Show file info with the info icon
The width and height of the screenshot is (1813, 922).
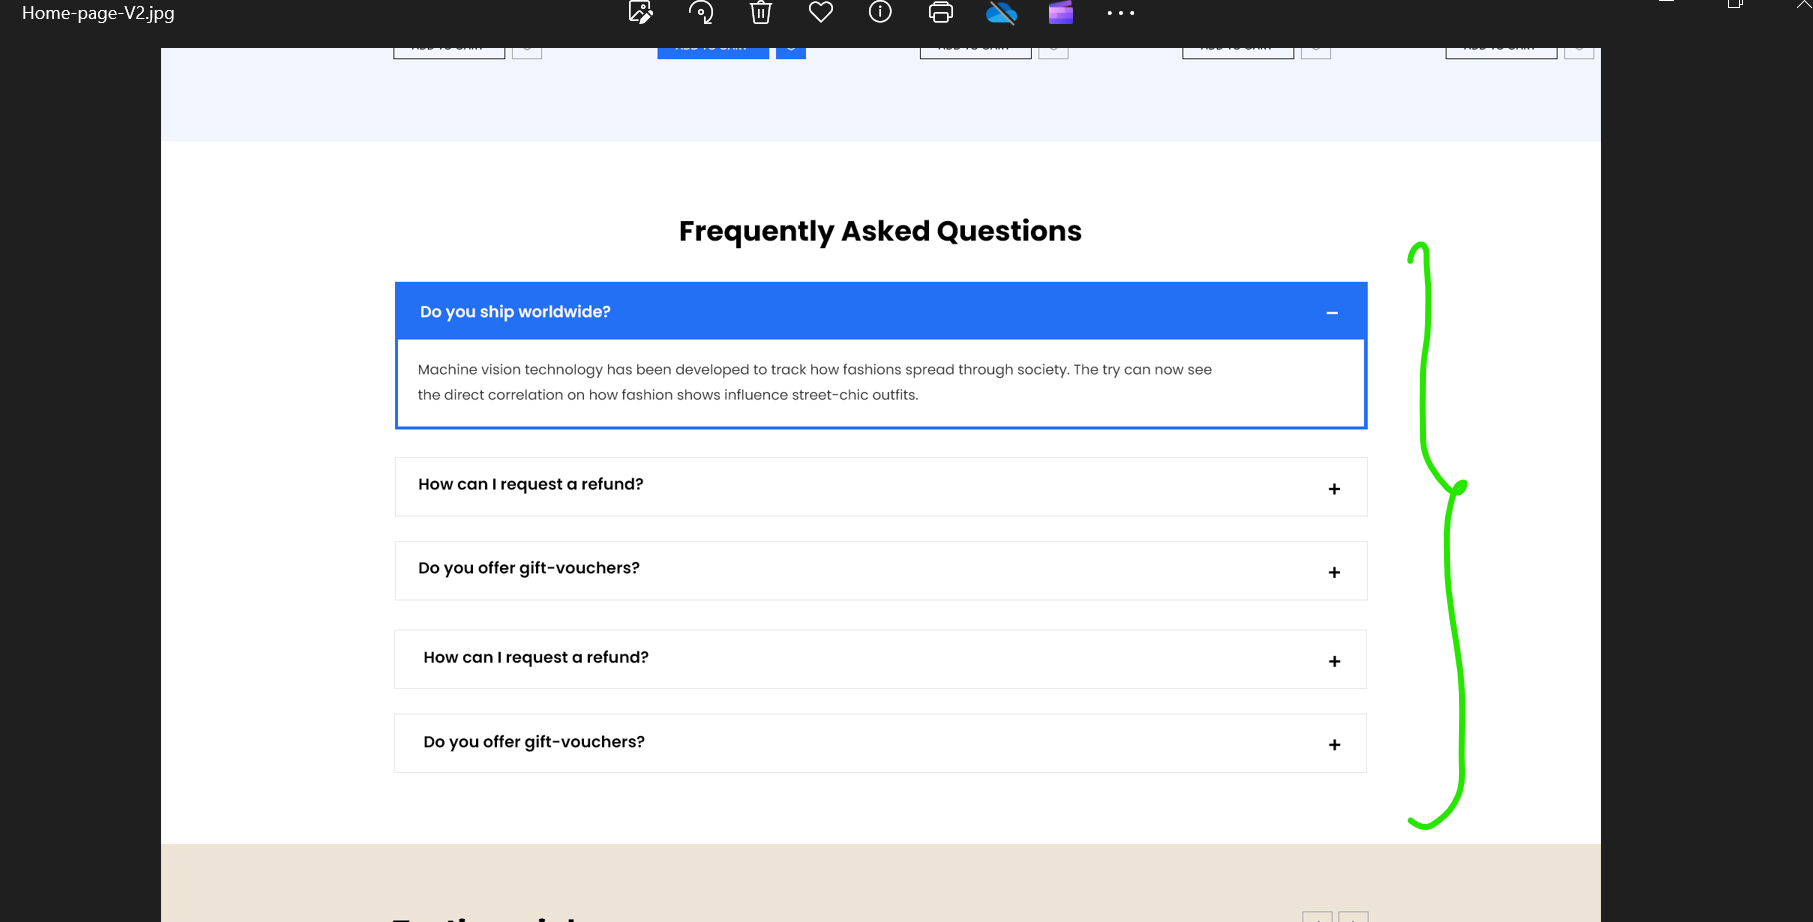pos(880,12)
